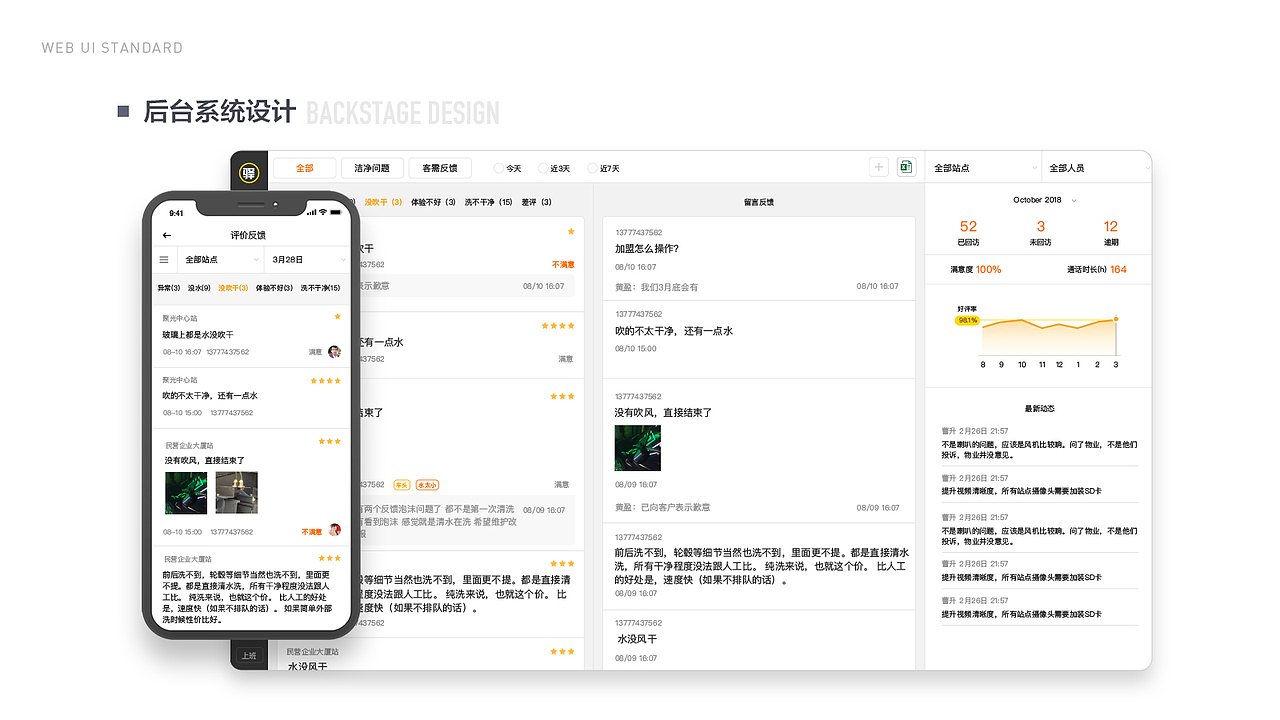Tap 评价反馈 title on phone
The height and width of the screenshot is (720, 1280).
248,235
